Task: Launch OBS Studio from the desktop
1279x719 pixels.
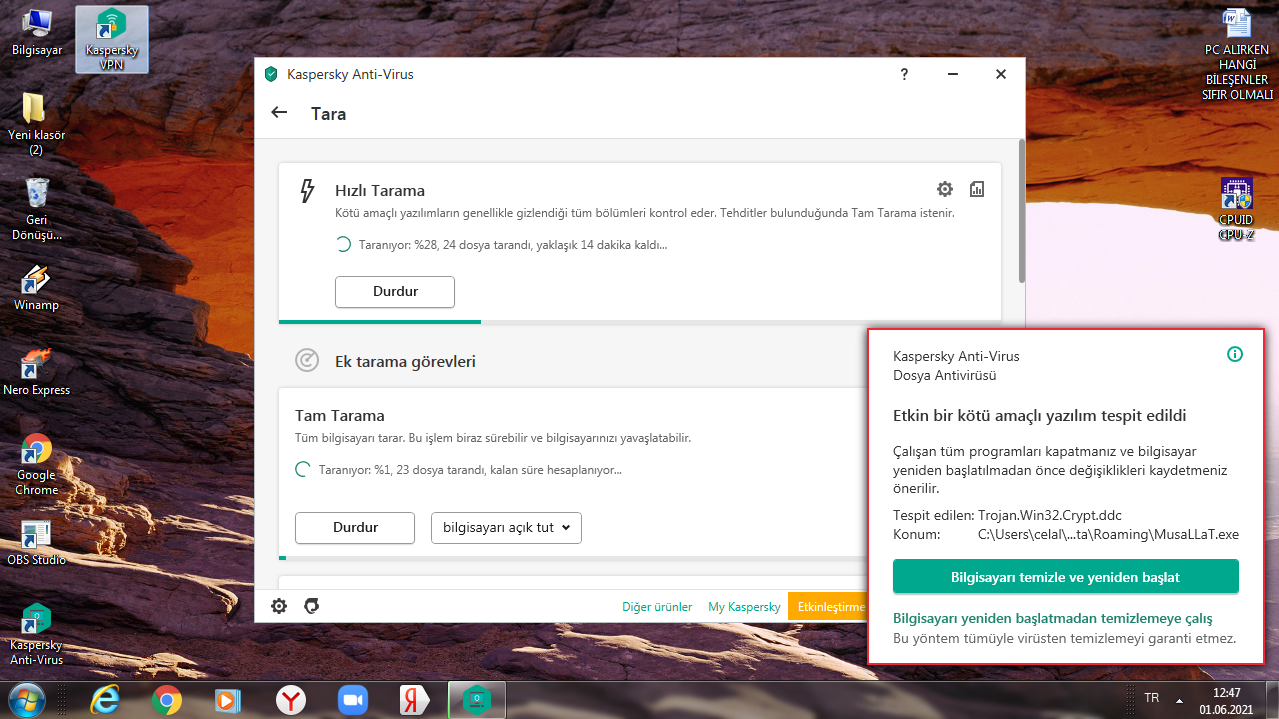Action: coord(36,543)
